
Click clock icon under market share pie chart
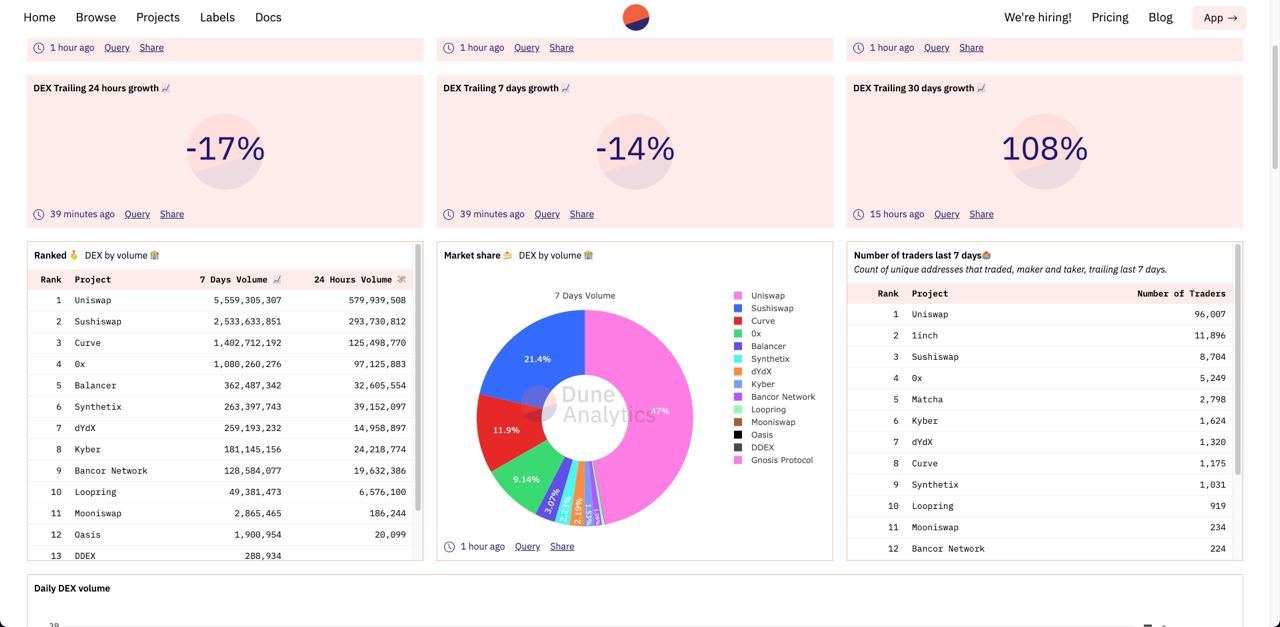[450, 547]
